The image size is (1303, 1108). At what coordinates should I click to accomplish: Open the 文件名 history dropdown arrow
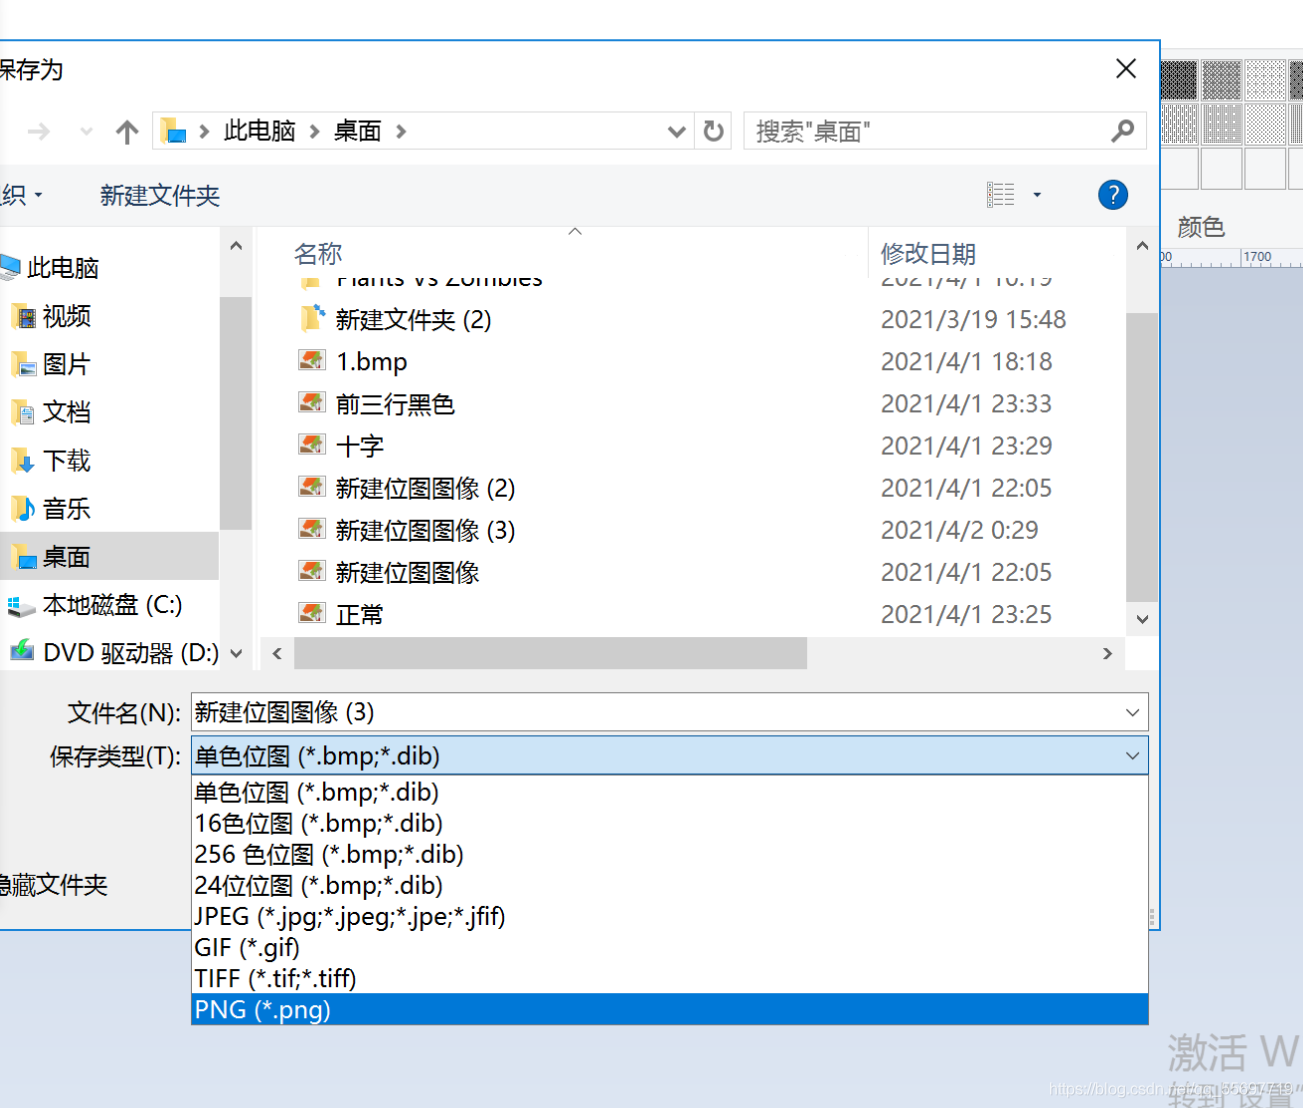1132,712
